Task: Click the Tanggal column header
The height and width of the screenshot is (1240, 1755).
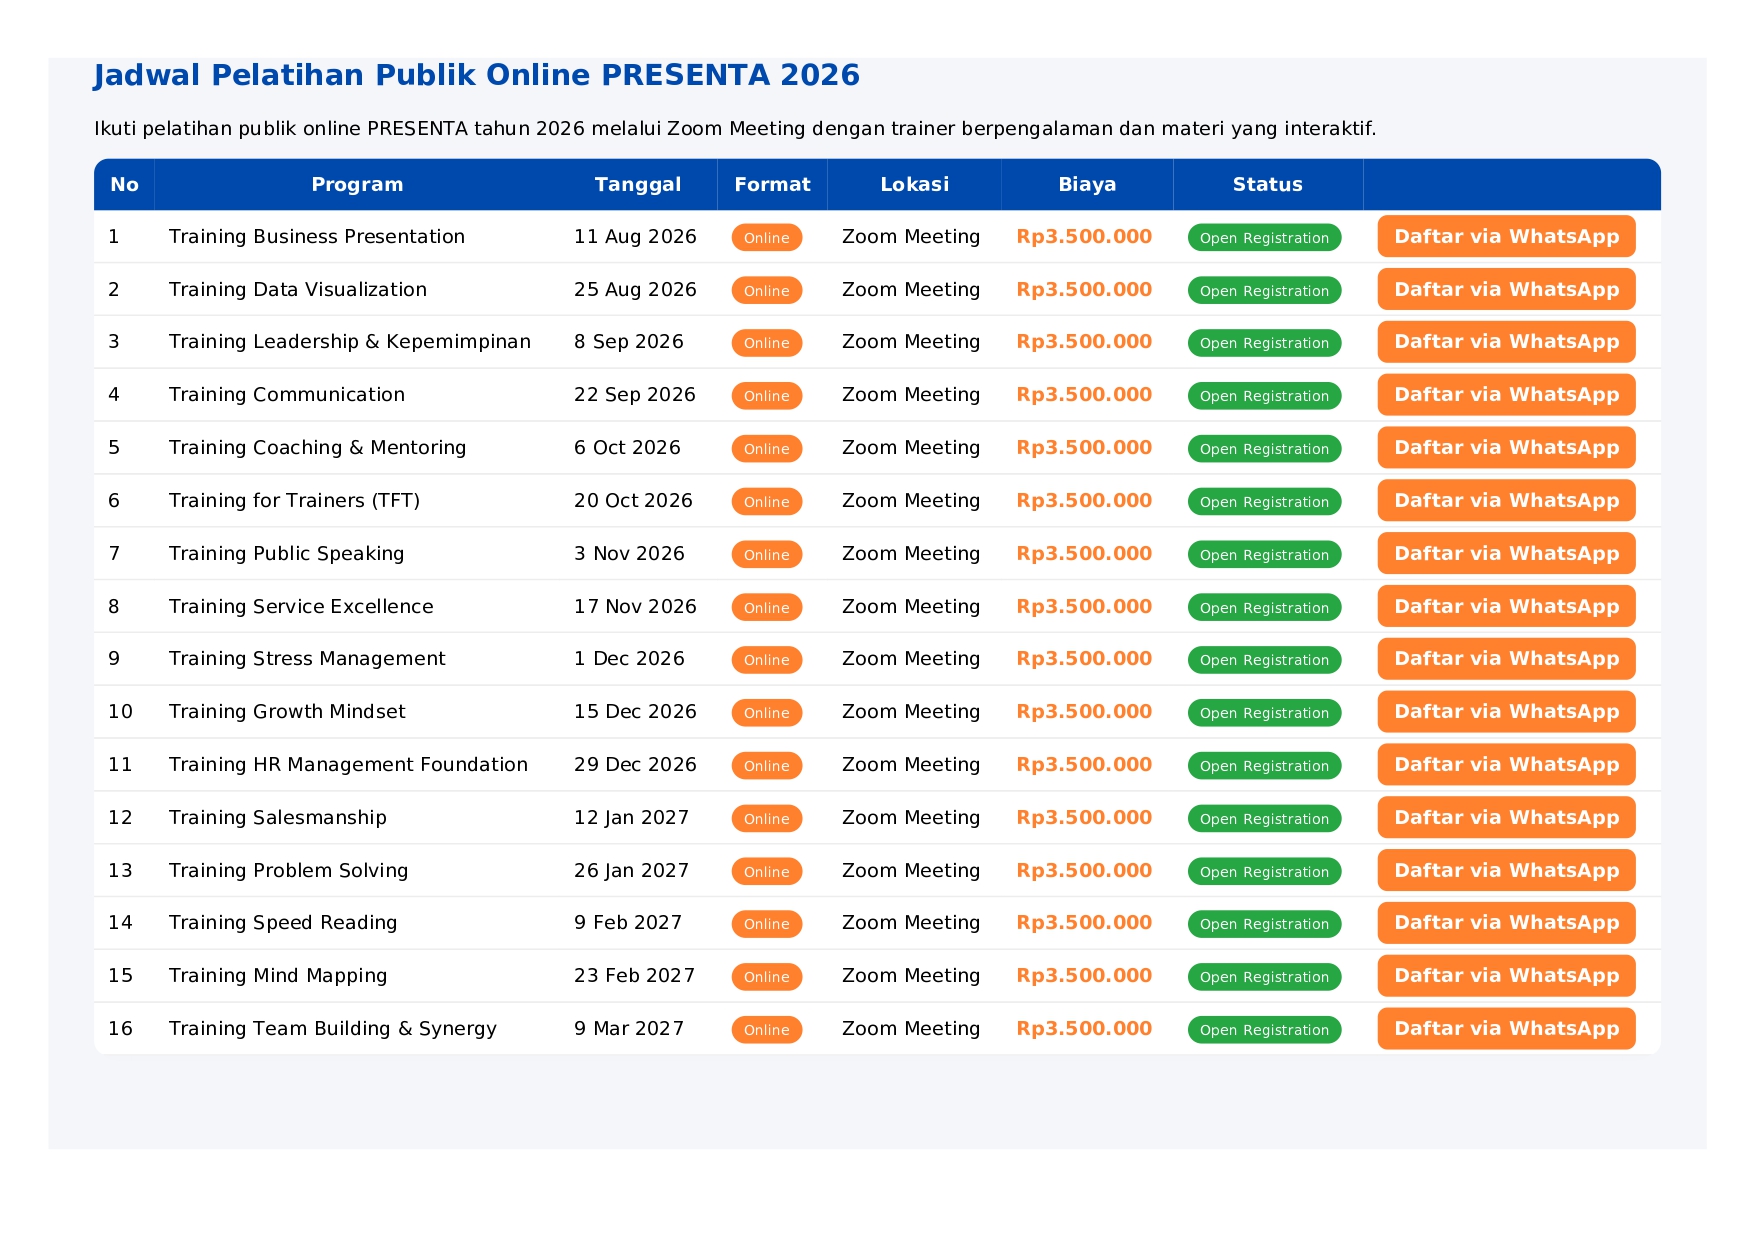Action: [638, 185]
